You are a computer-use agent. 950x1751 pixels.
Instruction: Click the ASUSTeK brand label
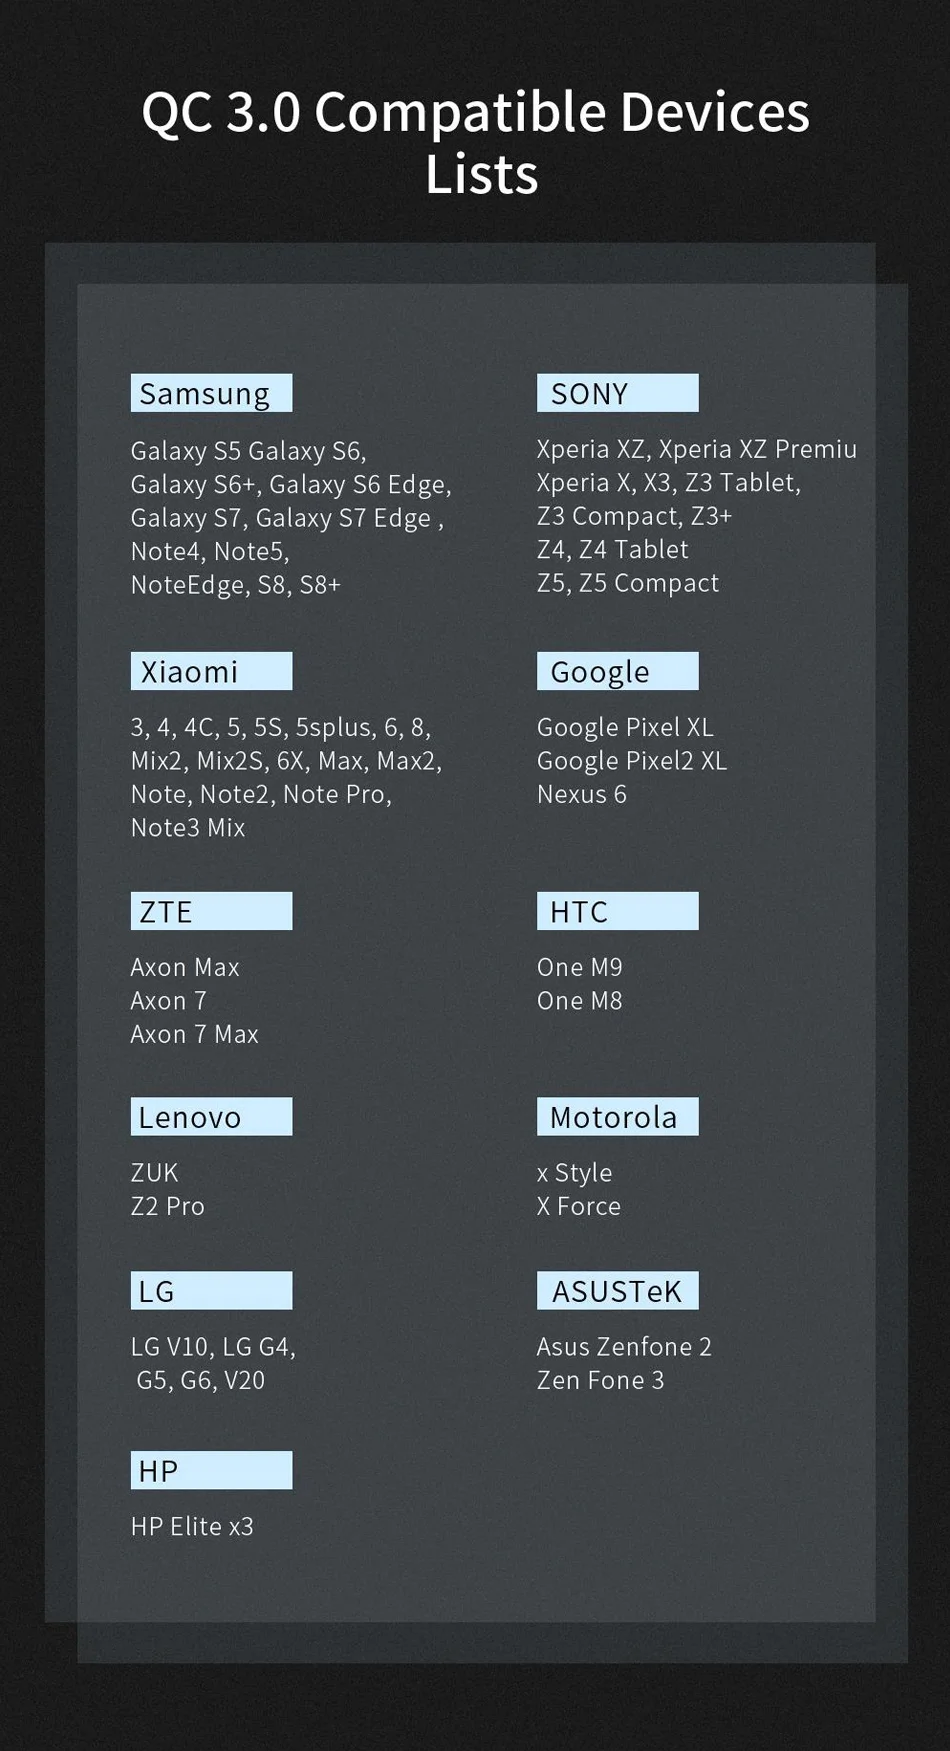point(617,1291)
